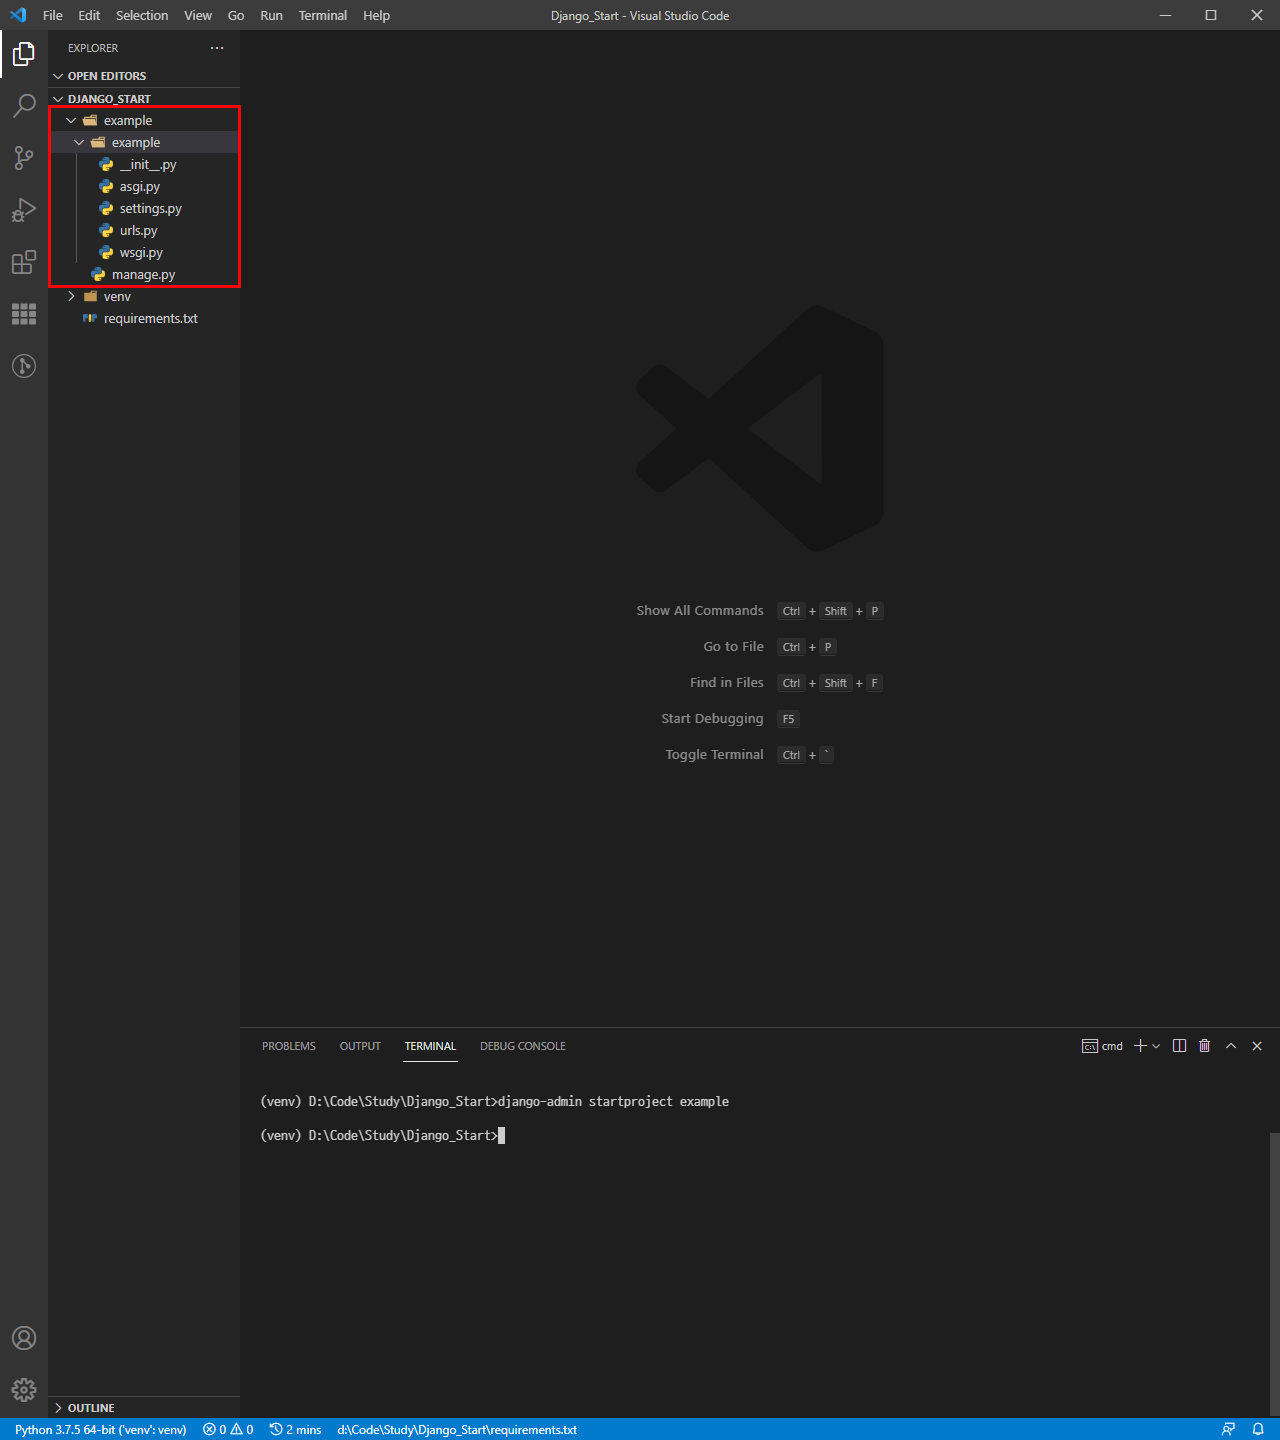This screenshot has width=1280, height=1440.
Task: Collapse the OPEN EDITORS section
Action: tap(144, 76)
